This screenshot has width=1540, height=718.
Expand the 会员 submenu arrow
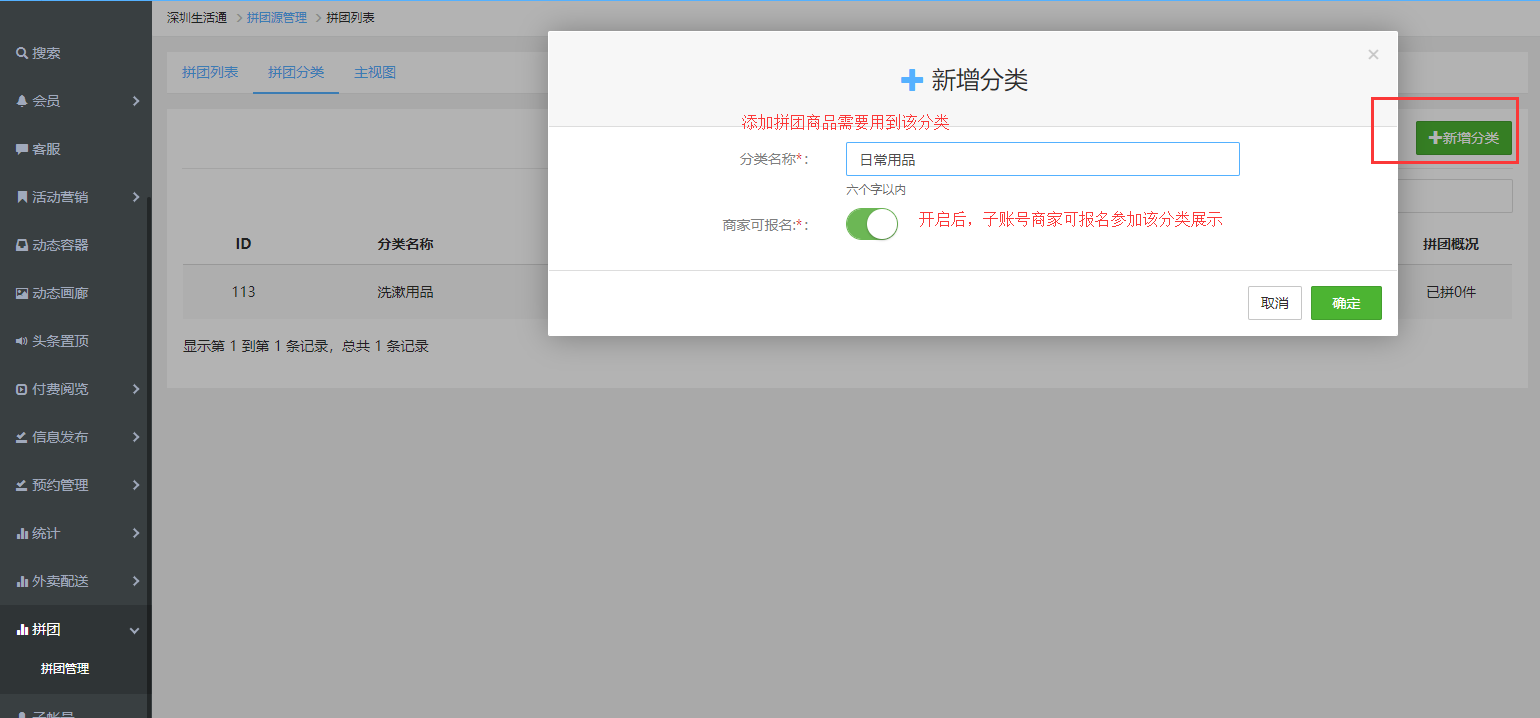pyautogui.click(x=135, y=101)
